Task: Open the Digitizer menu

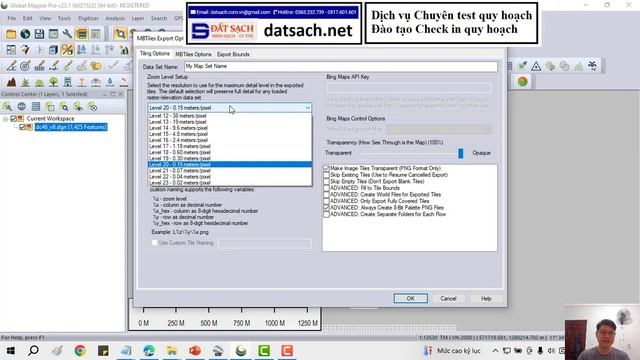Action: pyautogui.click(x=88, y=18)
